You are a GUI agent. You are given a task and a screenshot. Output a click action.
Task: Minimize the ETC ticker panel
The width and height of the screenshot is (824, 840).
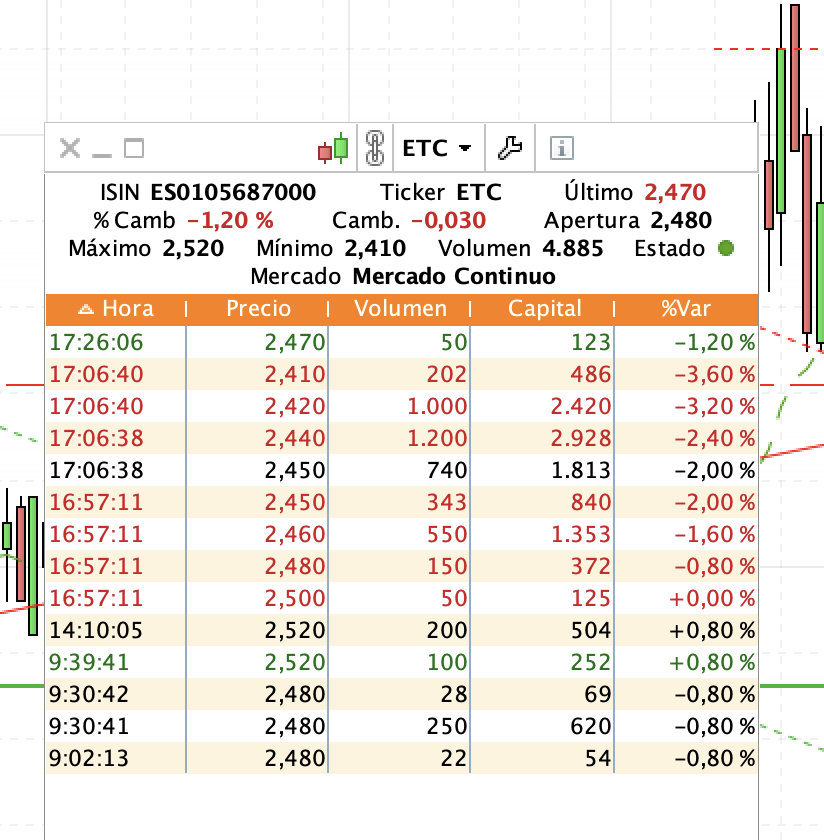point(101,151)
